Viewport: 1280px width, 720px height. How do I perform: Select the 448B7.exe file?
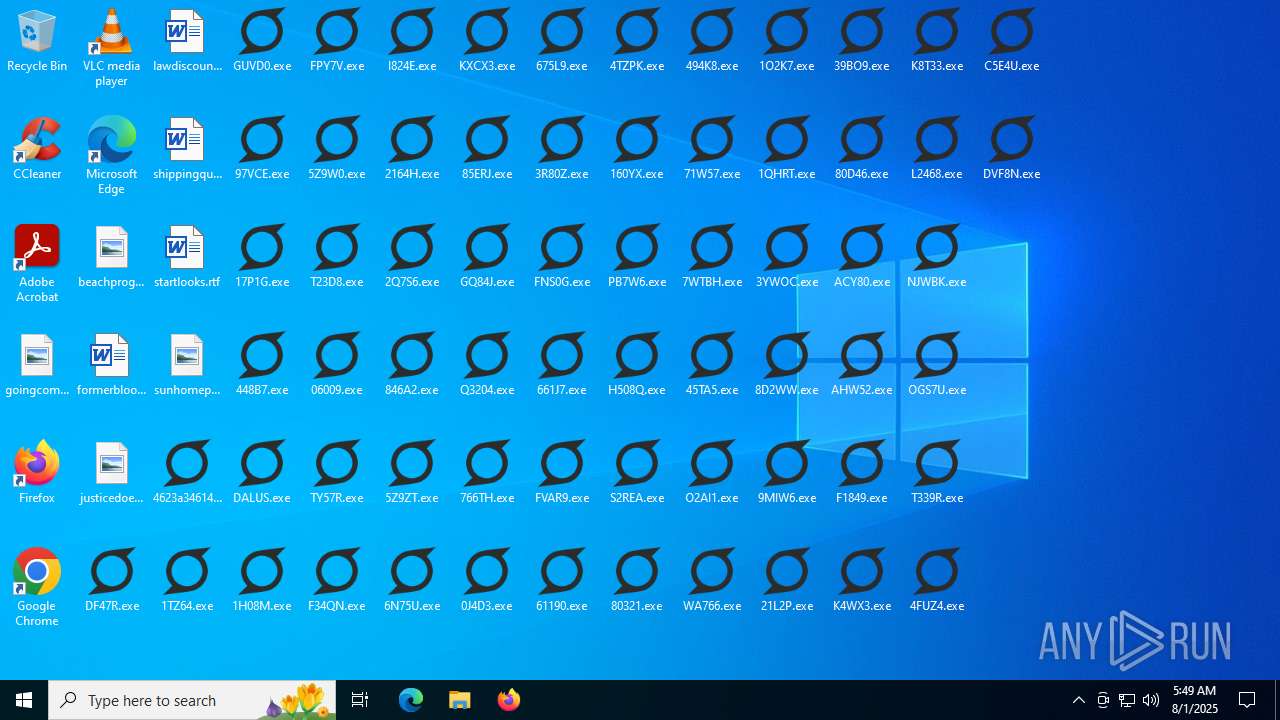point(262,366)
